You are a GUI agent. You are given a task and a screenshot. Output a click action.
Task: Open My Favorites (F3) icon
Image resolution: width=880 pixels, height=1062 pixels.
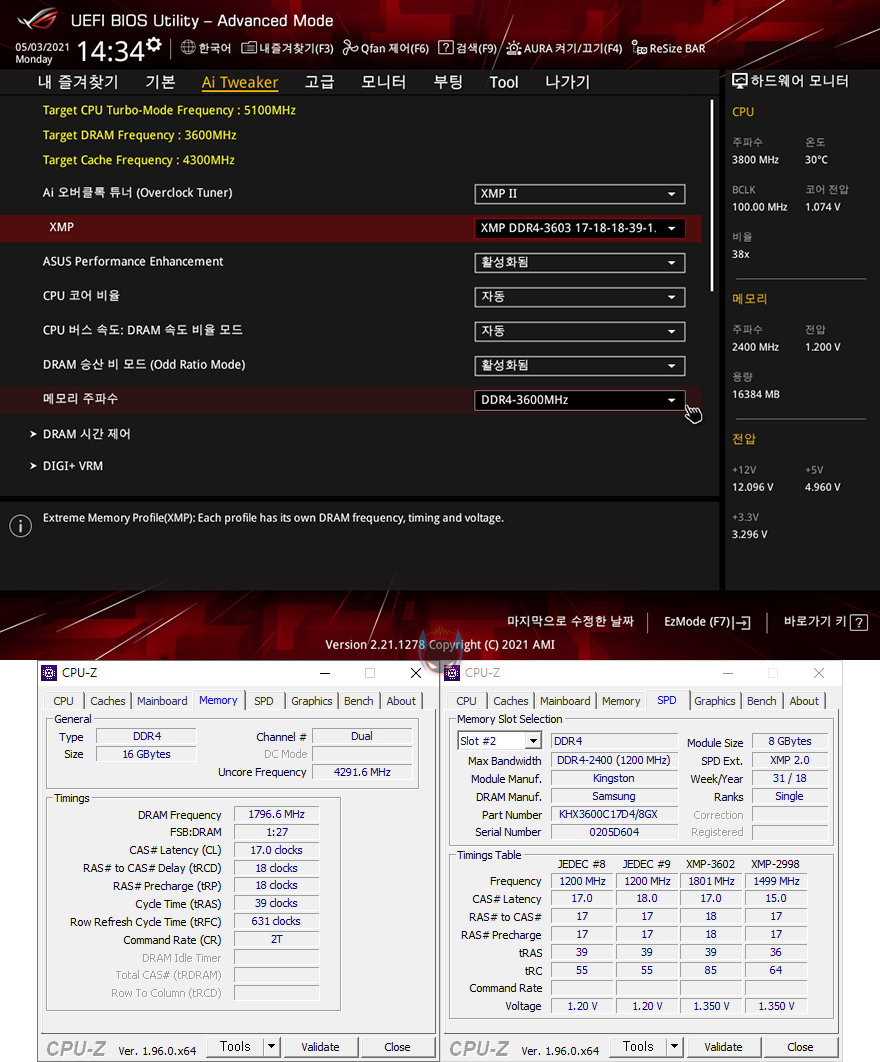(249, 47)
